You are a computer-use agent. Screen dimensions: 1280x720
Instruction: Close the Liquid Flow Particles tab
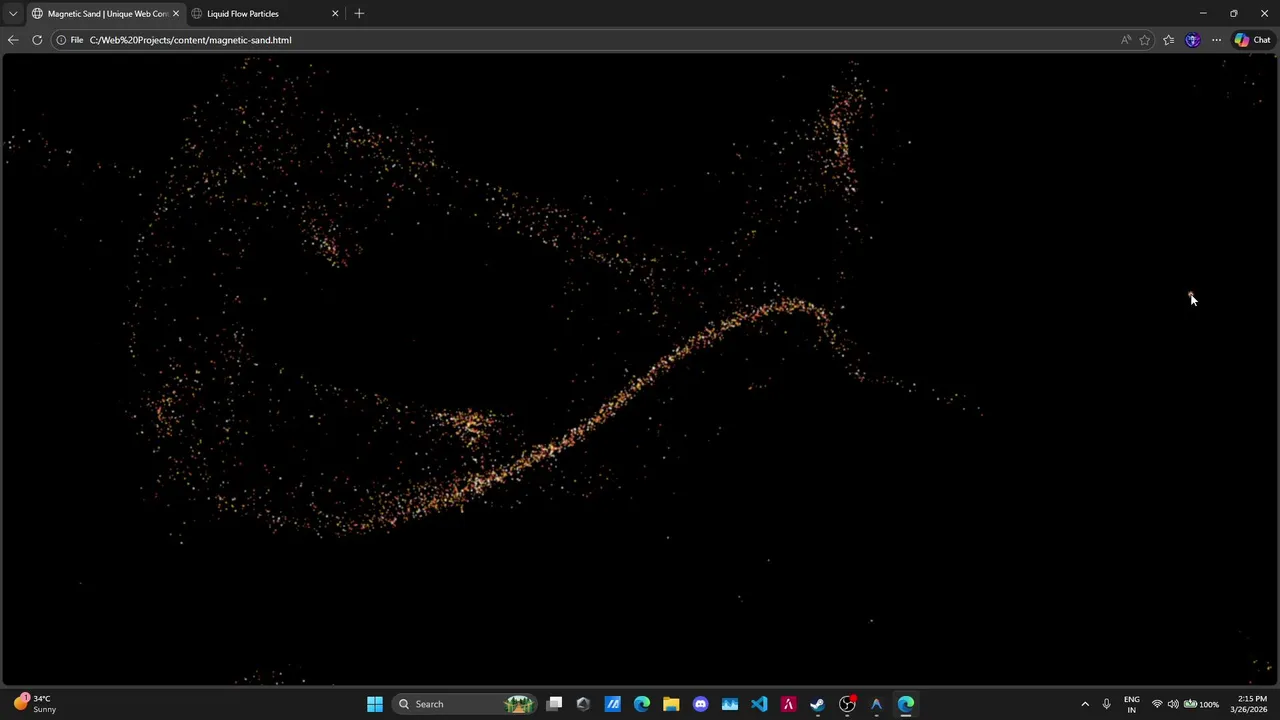click(x=335, y=14)
